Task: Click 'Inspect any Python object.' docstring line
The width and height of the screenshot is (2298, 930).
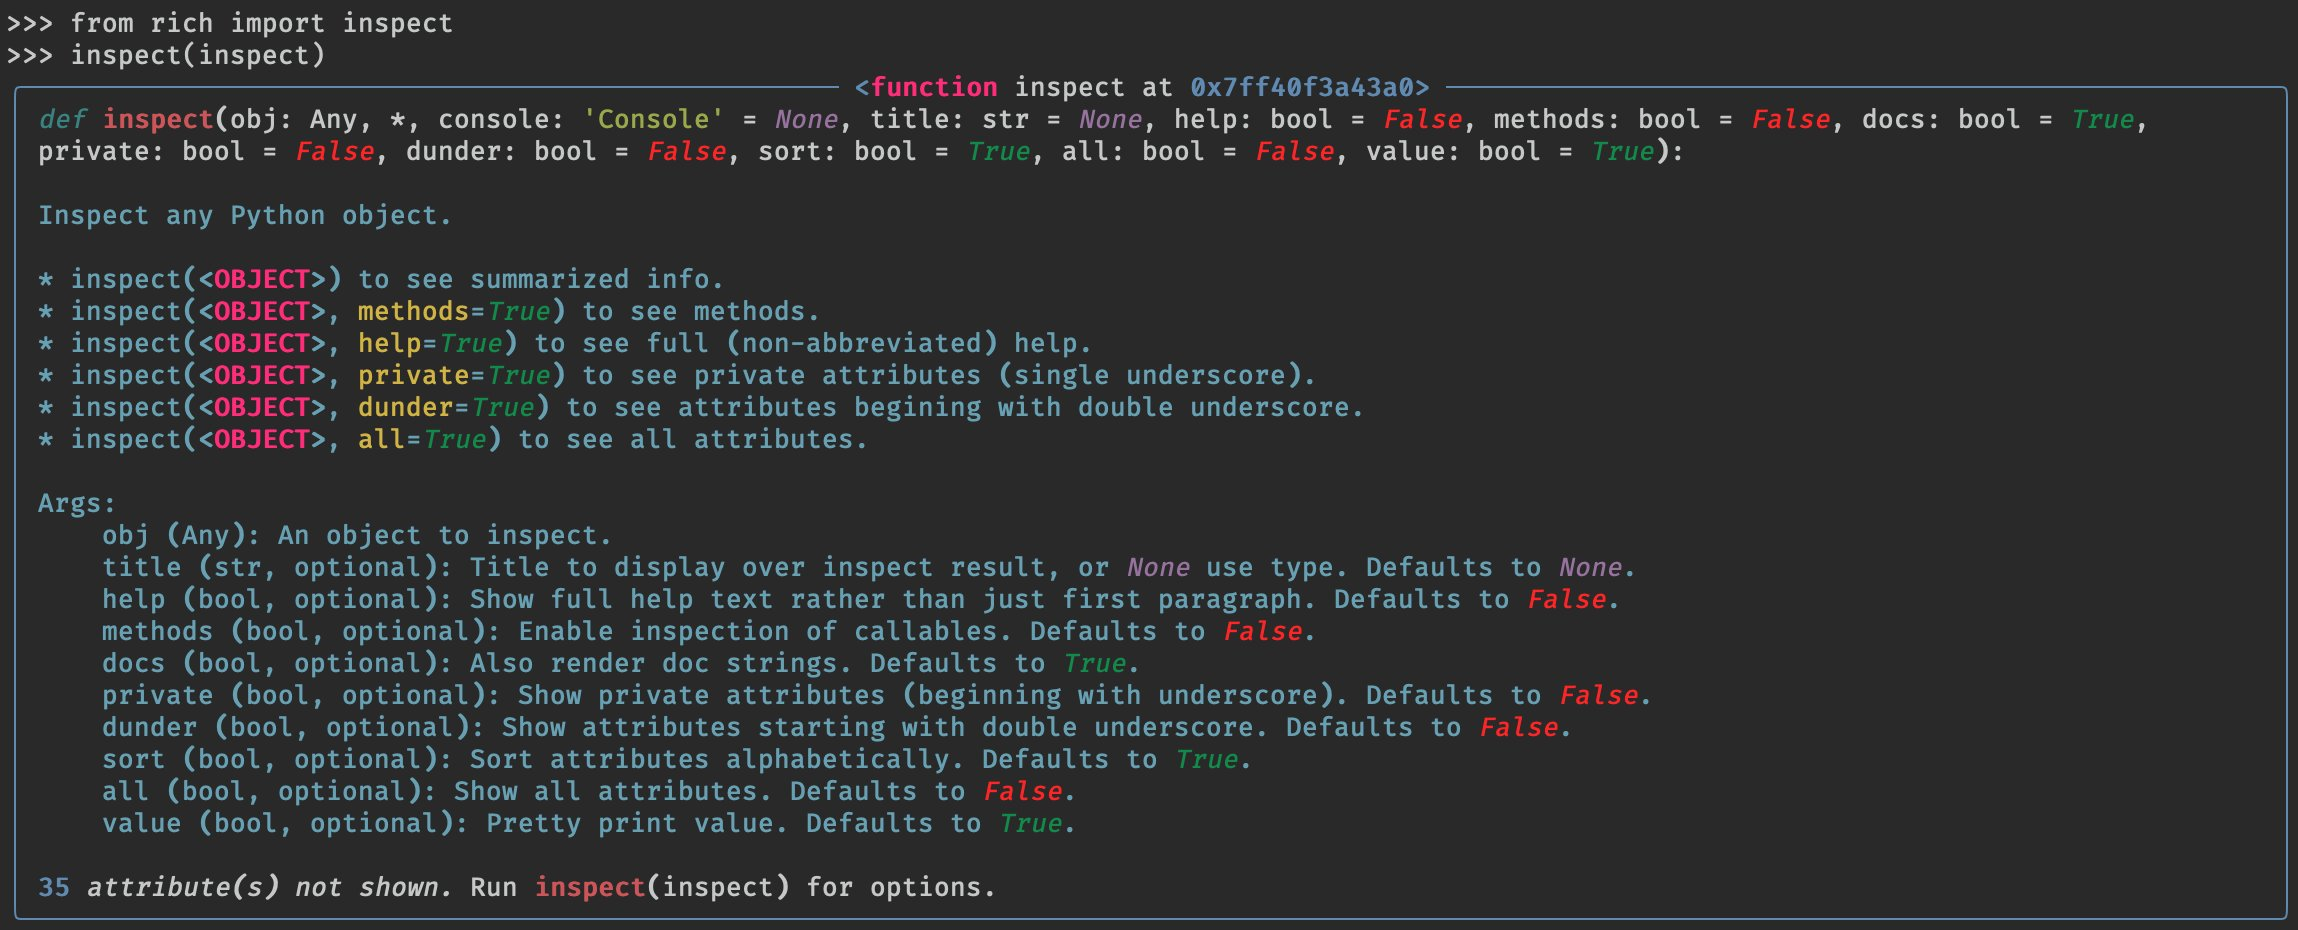Action: (x=245, y=215)
